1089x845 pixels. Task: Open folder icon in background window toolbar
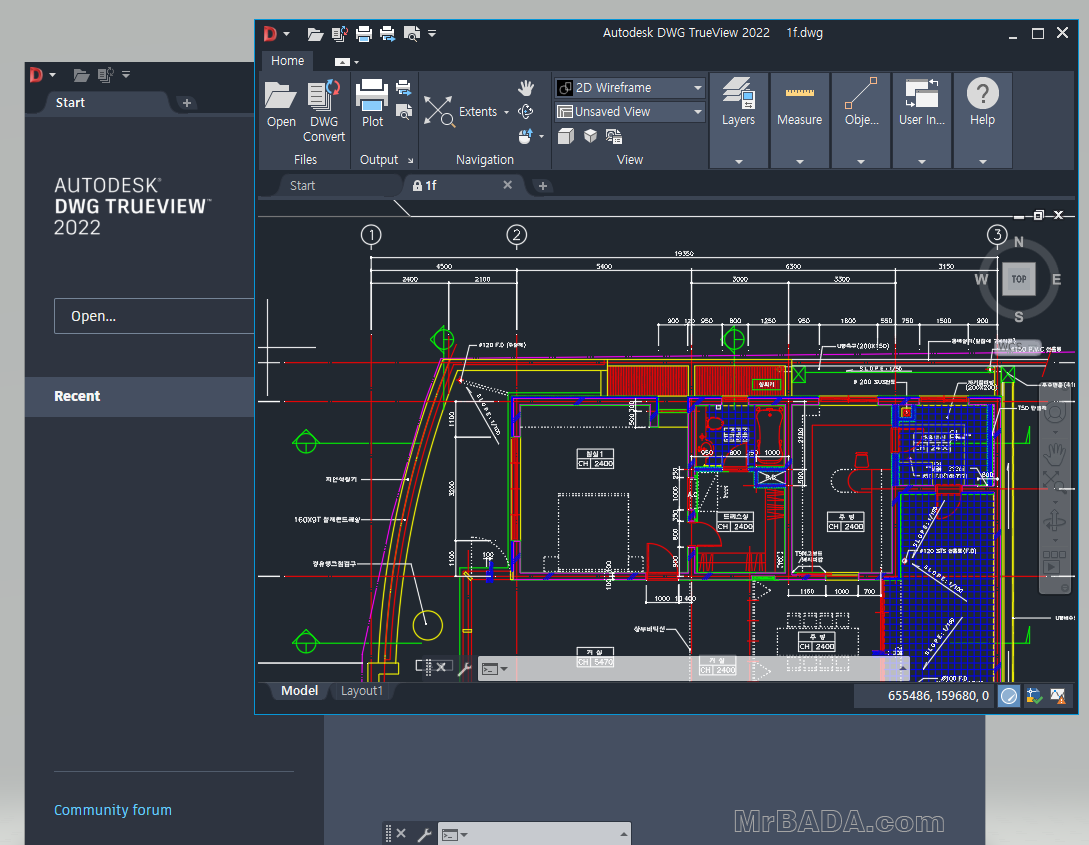click(81, 74)
